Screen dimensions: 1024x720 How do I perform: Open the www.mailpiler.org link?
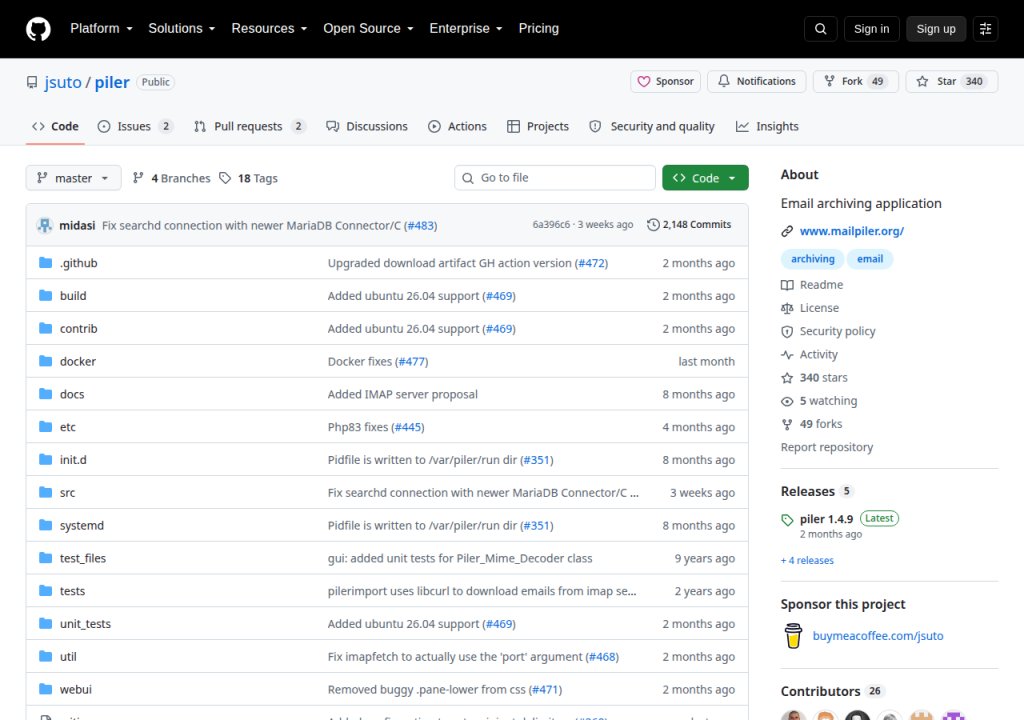coord(852,231)
